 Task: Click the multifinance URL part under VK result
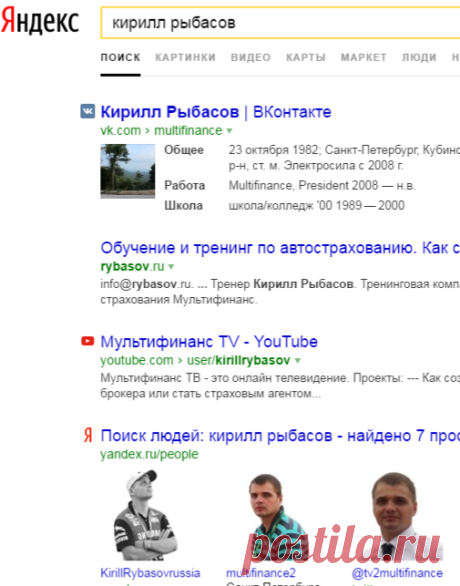188,131
